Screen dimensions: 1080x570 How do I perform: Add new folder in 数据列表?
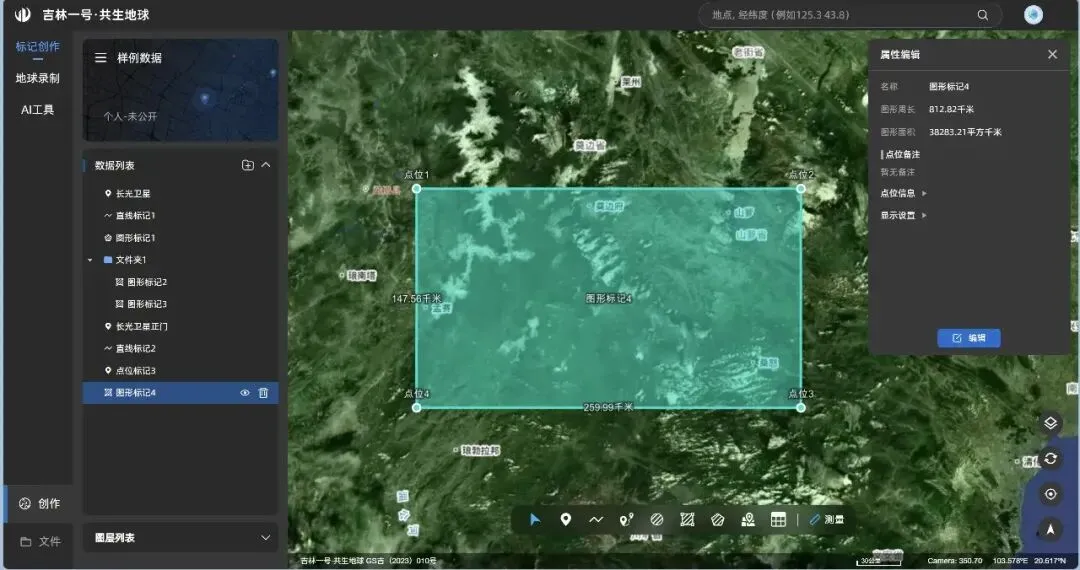[248, 165]
